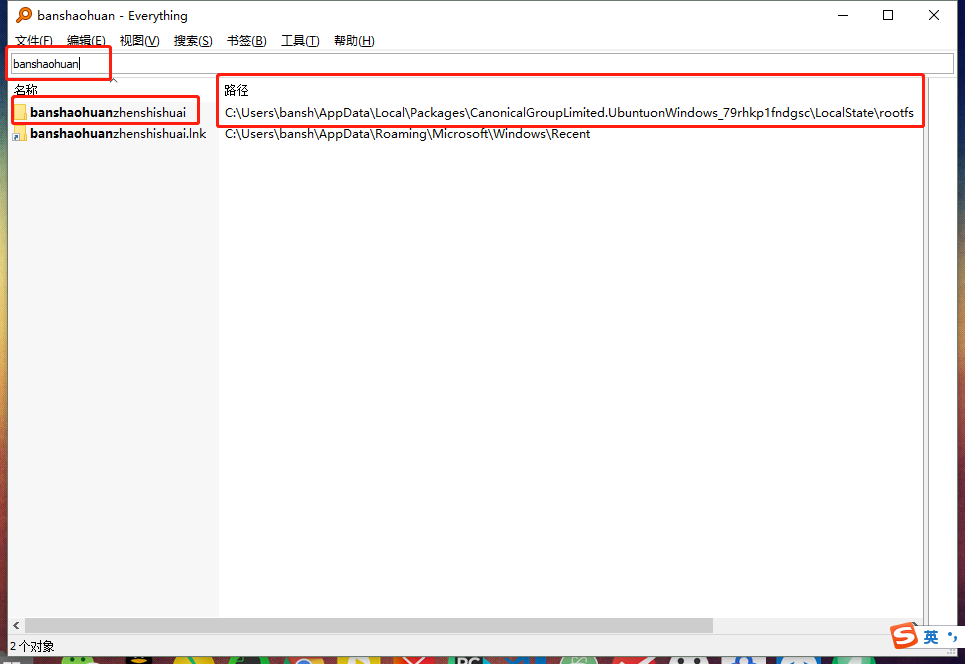This screenshot has width=965, height=664.
Task: Open the 视图(V) menu
Action: 140,41
